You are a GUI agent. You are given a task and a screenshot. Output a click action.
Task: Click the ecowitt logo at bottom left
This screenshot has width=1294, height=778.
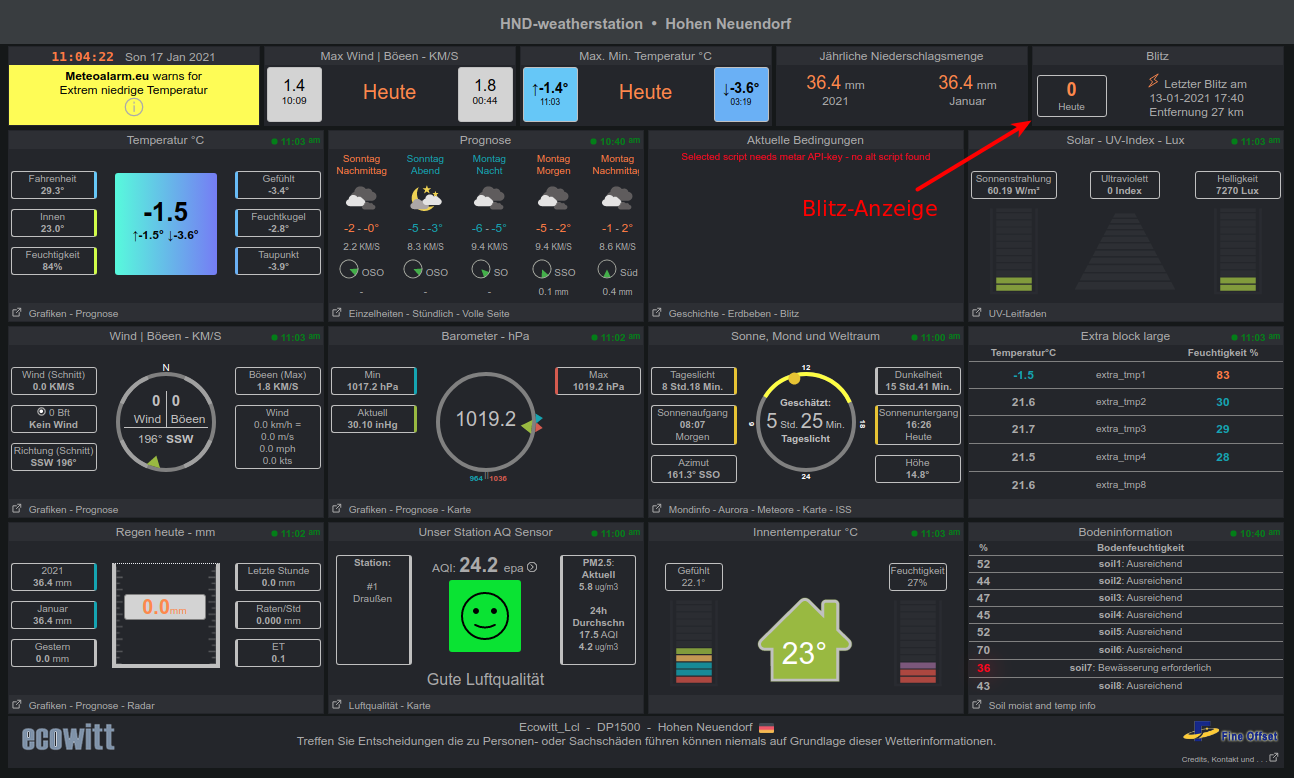[x=67, y=740]
